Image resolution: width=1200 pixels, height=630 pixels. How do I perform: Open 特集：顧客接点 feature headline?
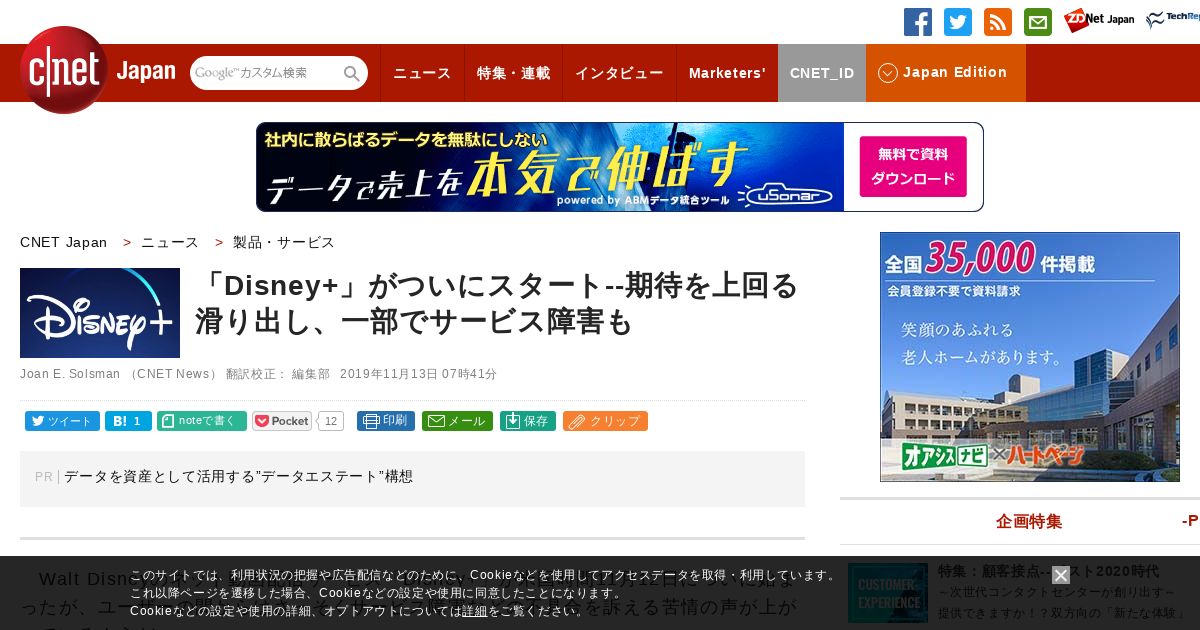coord(1048,571)
